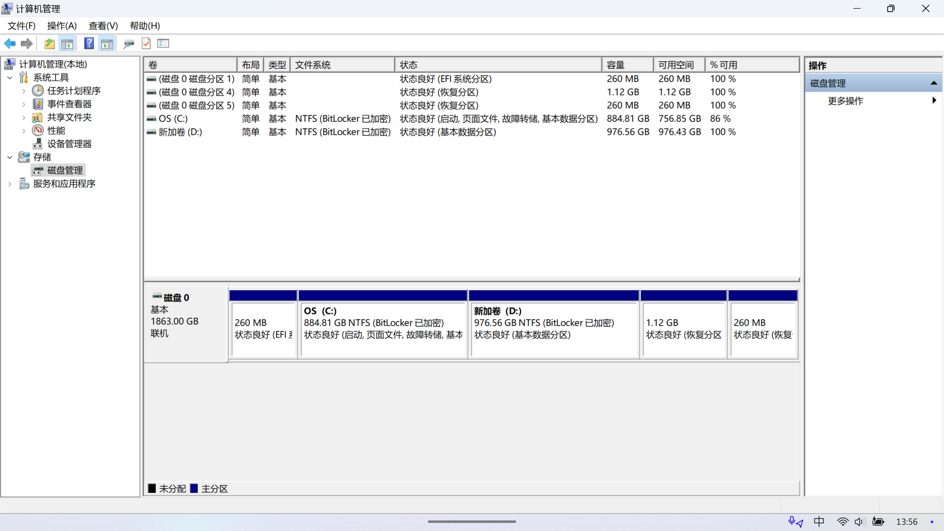Select the 新加卷 (D:) partition block
The height and width of the screenshot is (531, 944).
[554, 324]
